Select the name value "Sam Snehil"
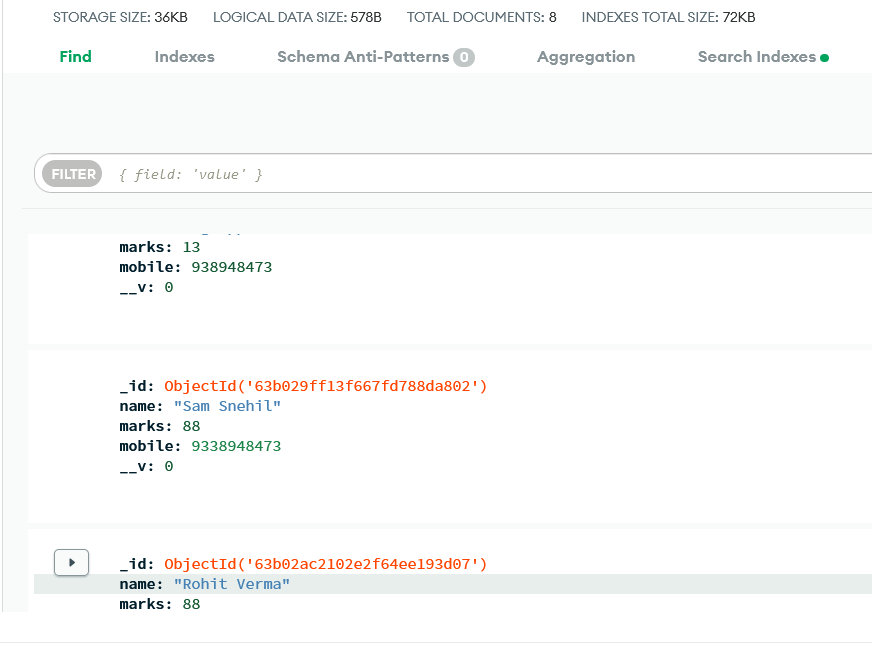This screenshot has height=646, width=872. 227,406
